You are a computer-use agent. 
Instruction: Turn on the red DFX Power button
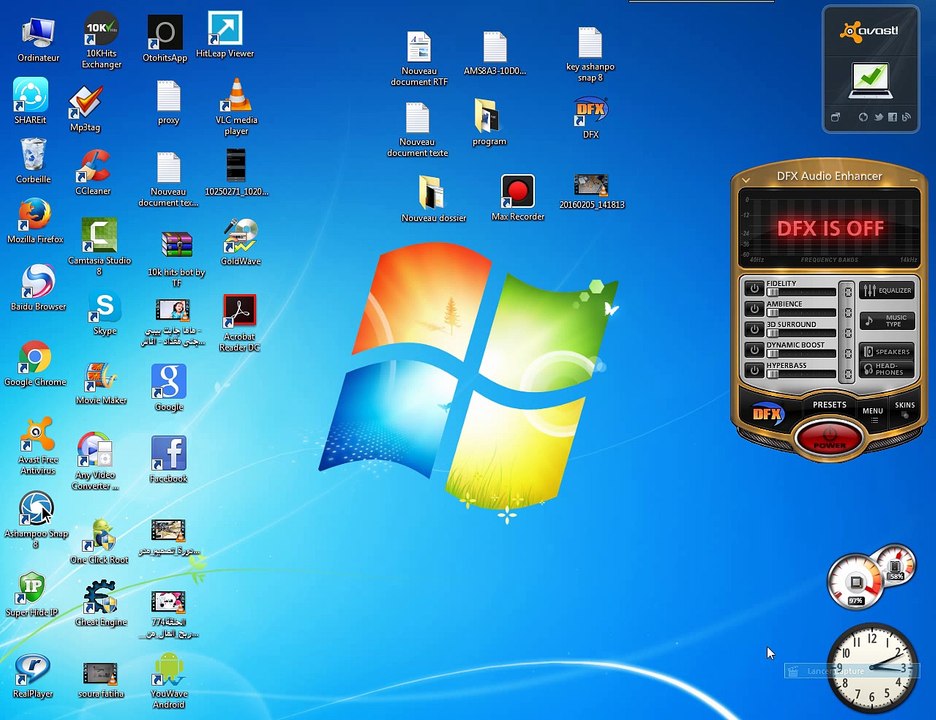(830, 438)
